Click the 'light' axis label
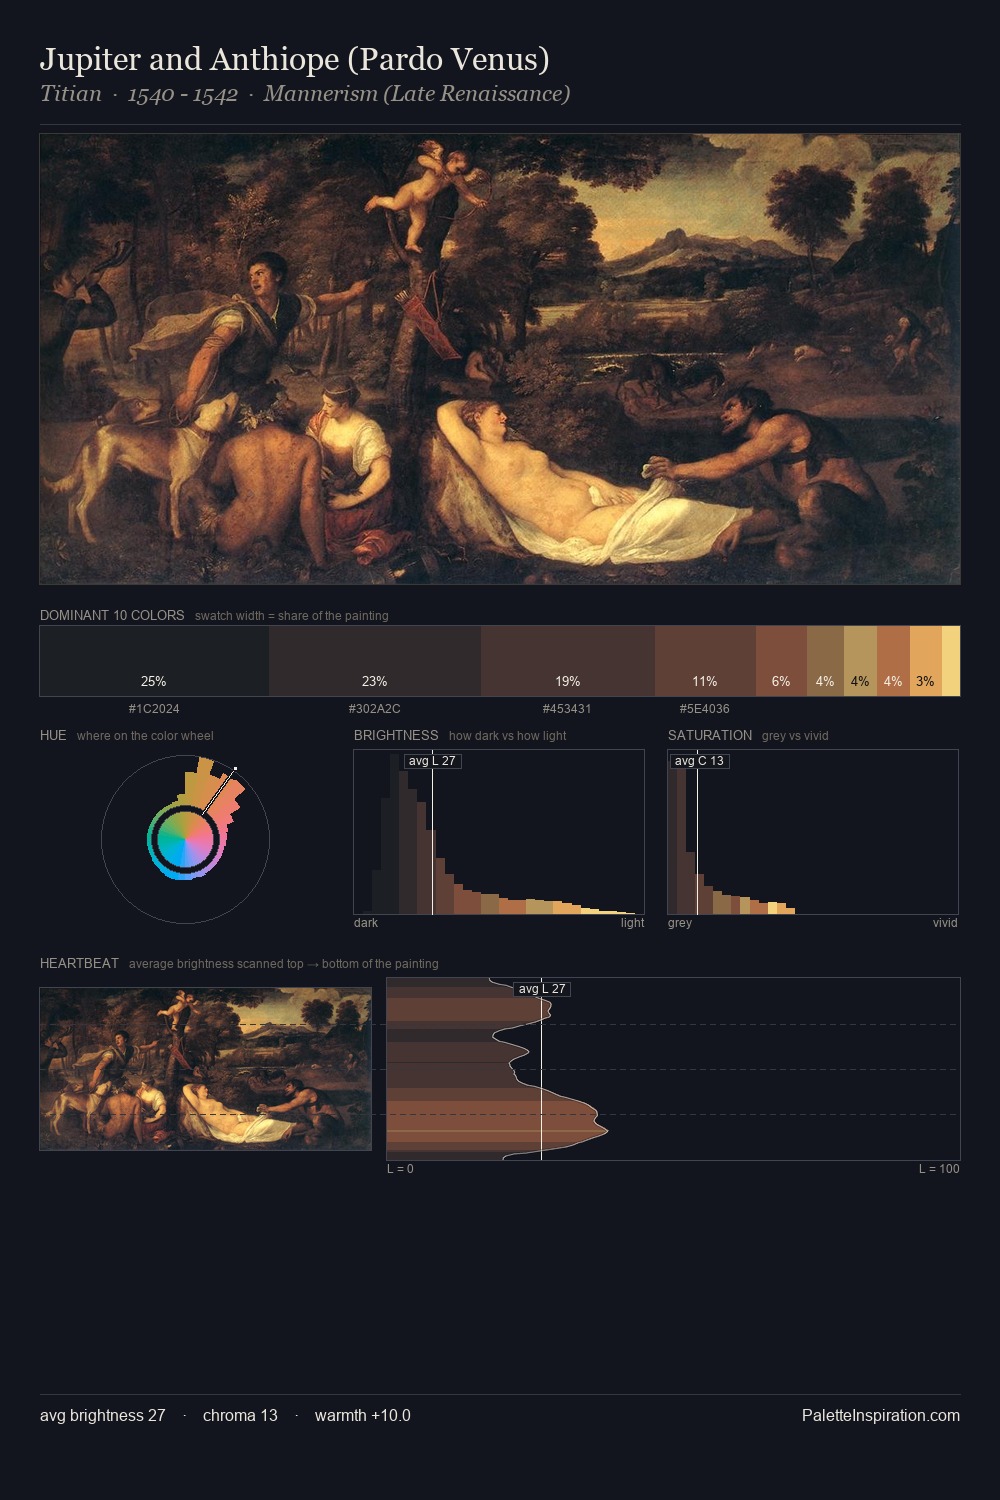Screen dimensions: 1000x1500 632,923
